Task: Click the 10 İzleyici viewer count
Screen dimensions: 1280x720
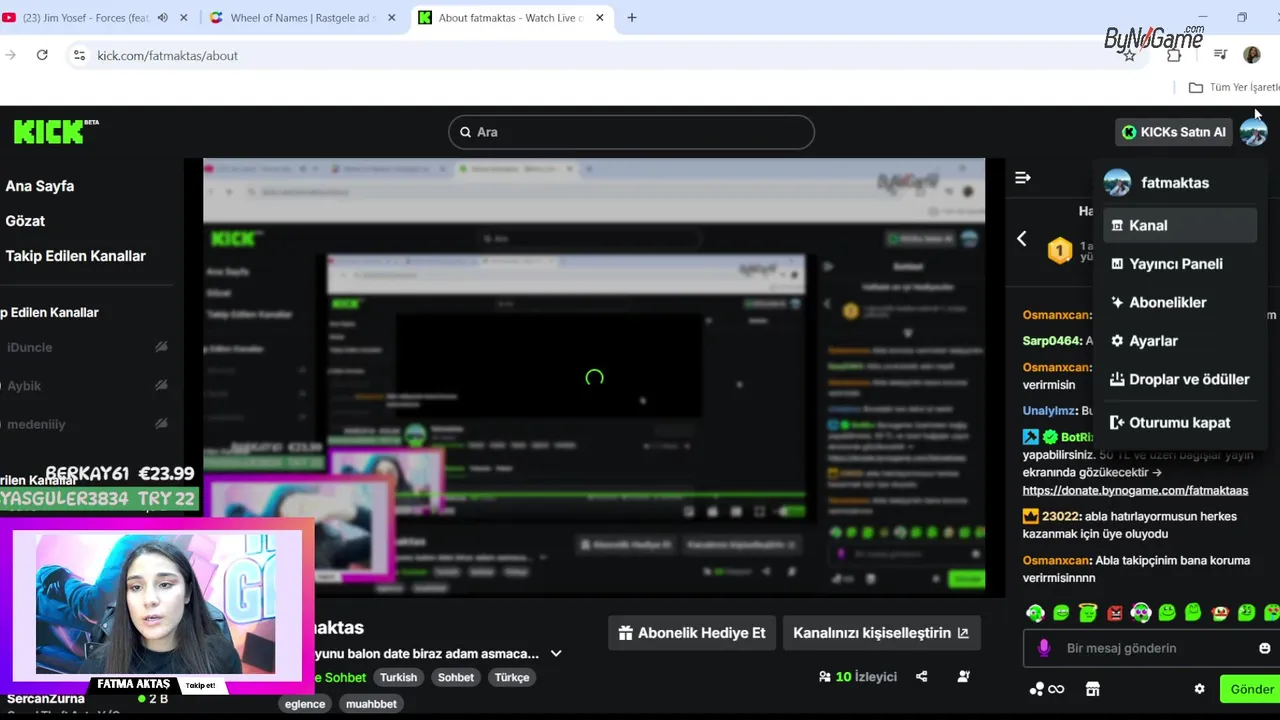Action: tap(857, 677)
